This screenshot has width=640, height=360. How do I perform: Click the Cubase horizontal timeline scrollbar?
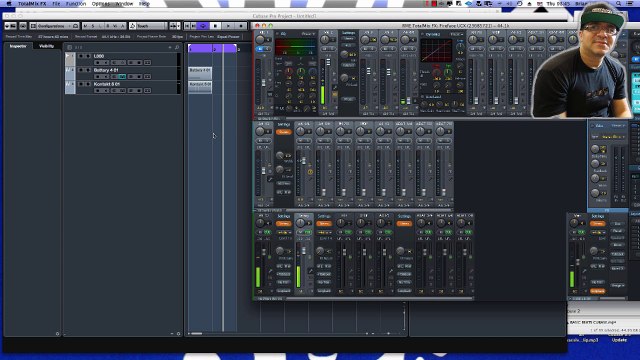(x=197, y=333)
